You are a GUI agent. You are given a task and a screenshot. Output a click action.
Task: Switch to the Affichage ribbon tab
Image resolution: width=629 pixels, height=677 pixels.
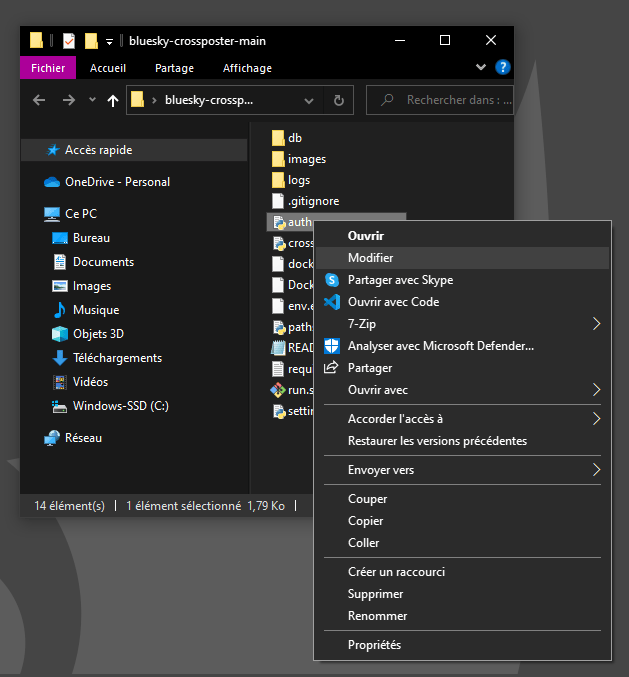246,68
